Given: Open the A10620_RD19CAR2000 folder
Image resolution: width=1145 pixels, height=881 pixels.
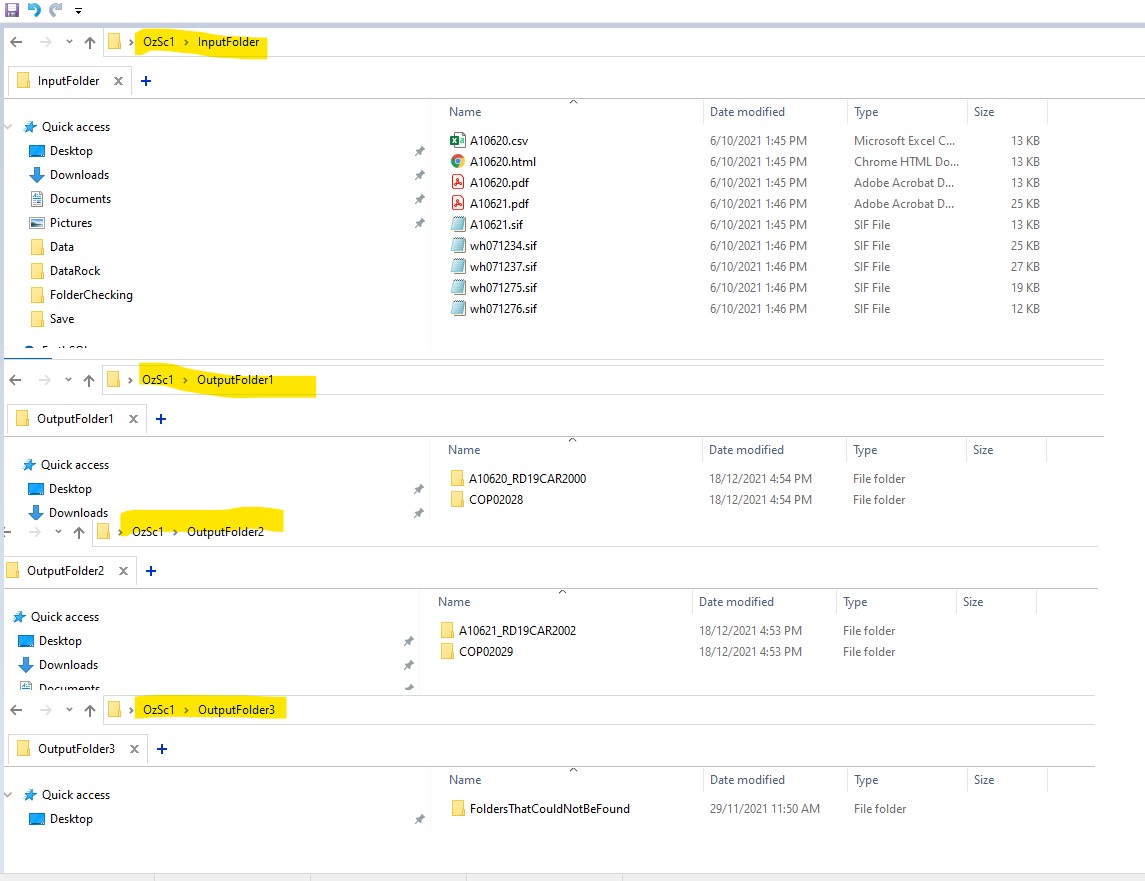Looking at the screenshot, I should tap(527, 479).
